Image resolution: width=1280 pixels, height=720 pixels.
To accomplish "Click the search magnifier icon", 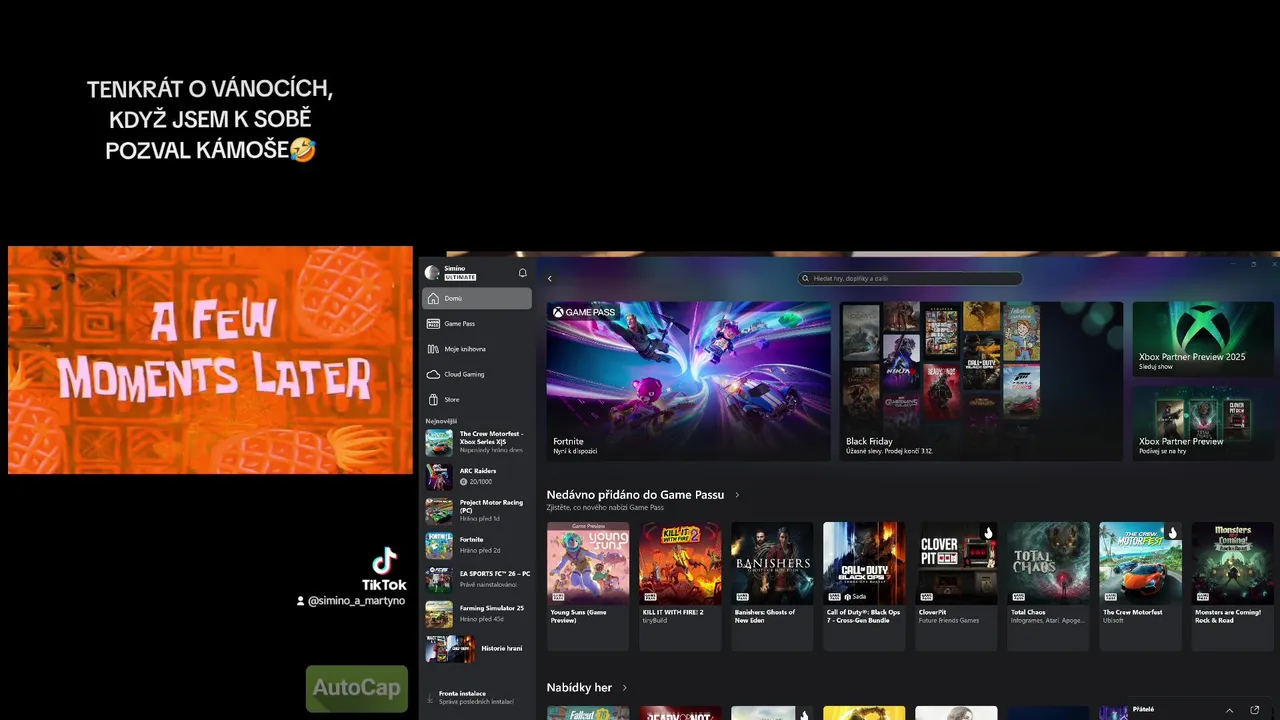I will 806,279.
